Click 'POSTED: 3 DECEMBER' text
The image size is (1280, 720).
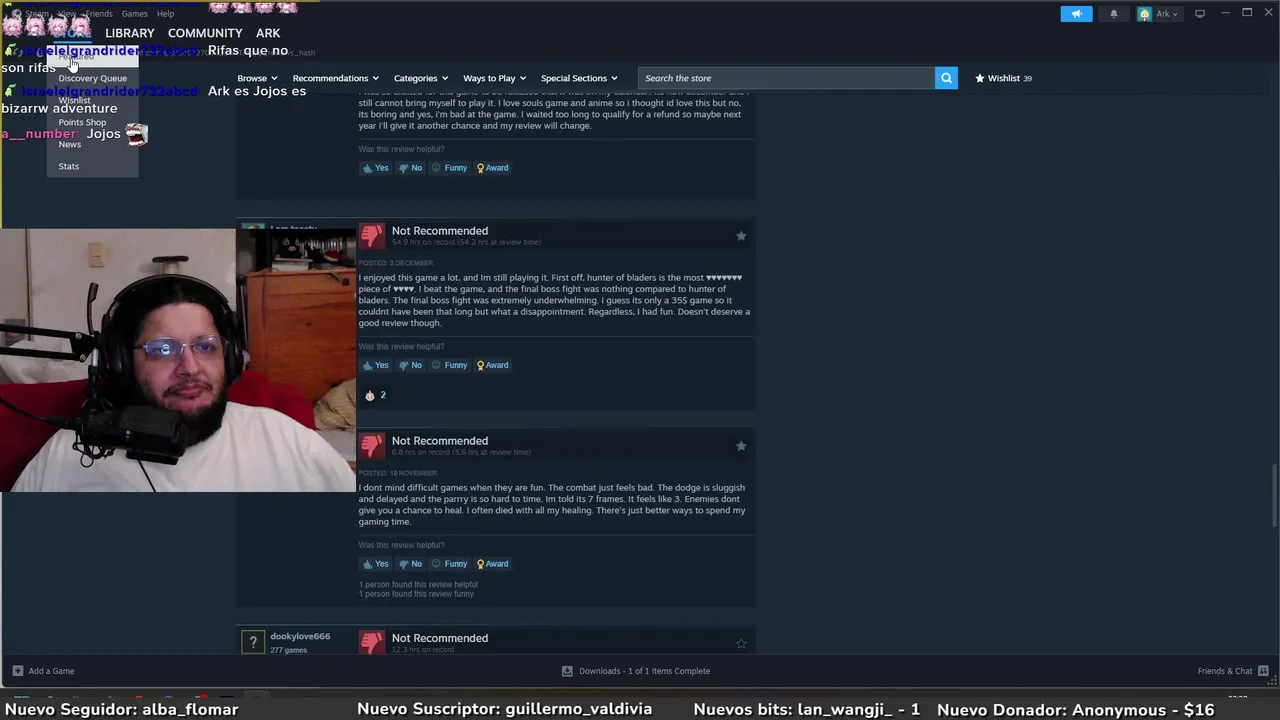396,263
